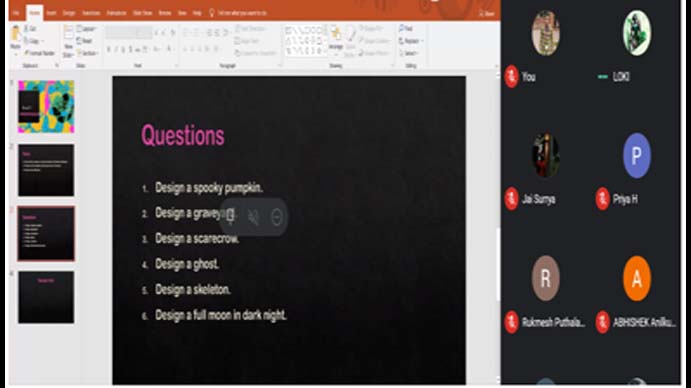691x388 pixels.
Task: Click the Copy icon
Action: pyautogui.click(x=26, y=41)
